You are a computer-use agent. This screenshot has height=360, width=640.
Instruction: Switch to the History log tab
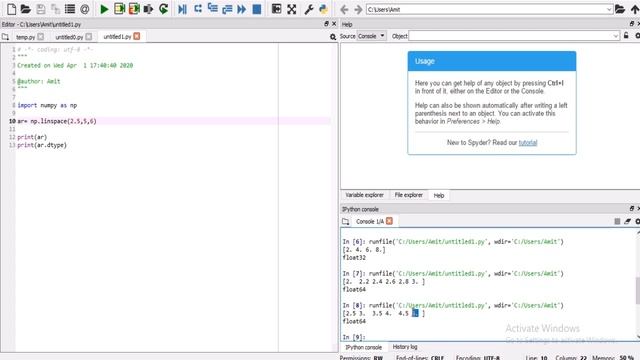click(404, 347)
